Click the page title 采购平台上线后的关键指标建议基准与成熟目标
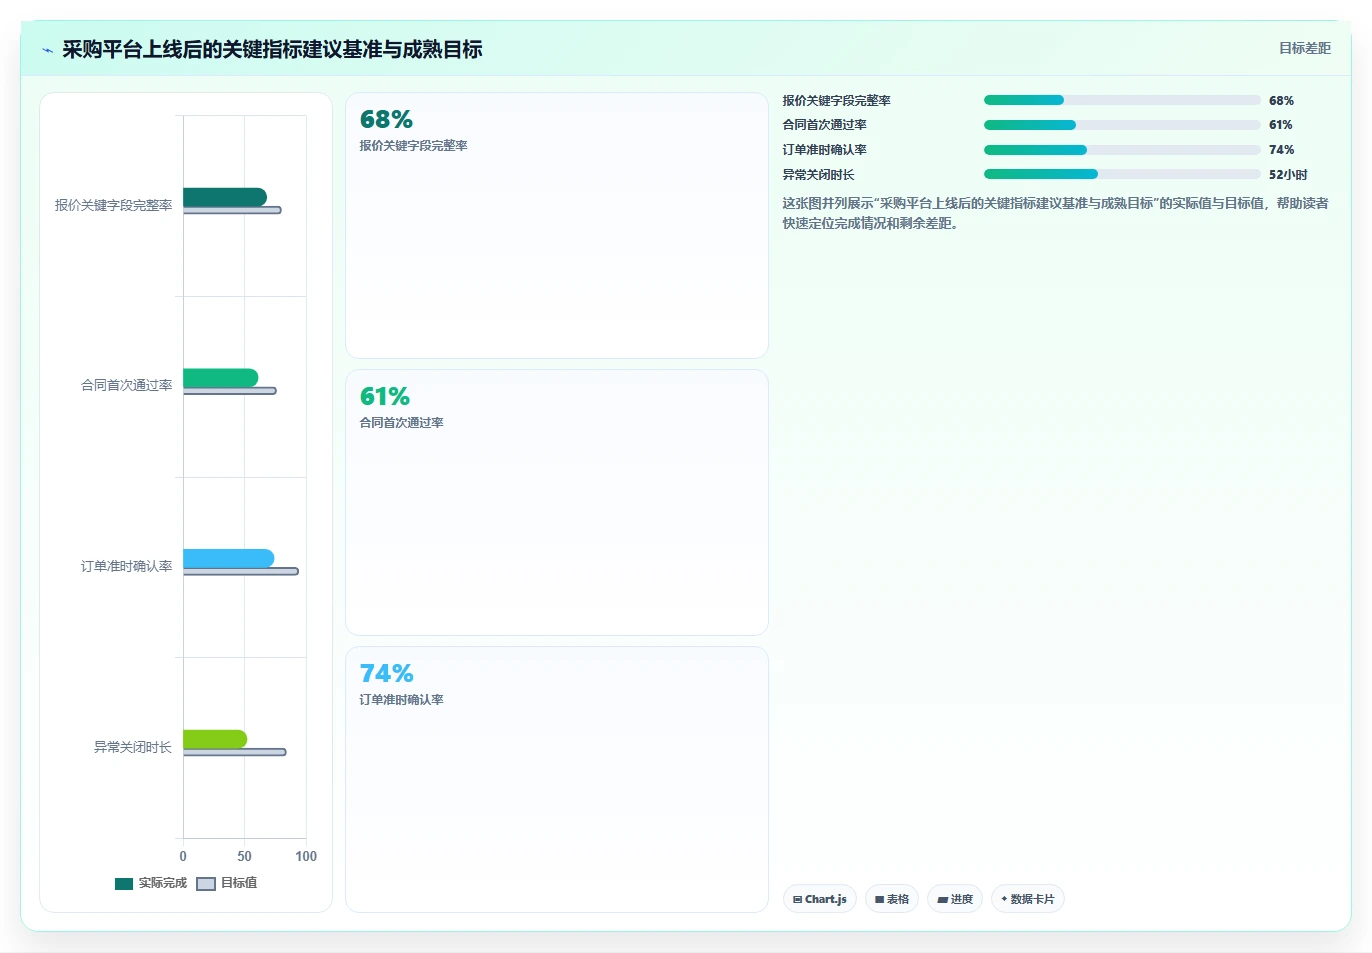 pyautogui.click(x=272, y=49)
